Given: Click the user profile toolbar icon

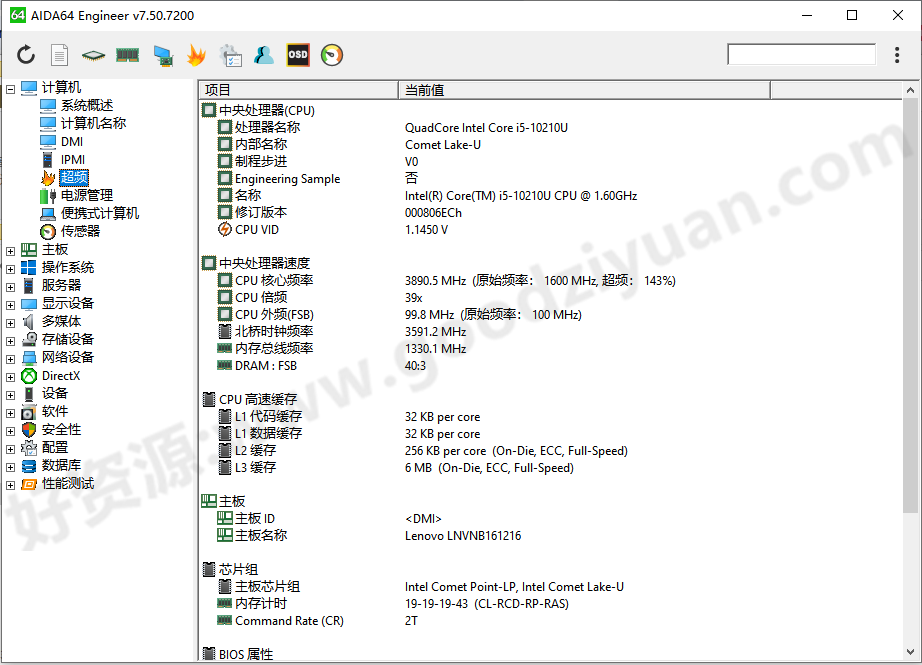Looking at the screenshot, I should (263, 55).
